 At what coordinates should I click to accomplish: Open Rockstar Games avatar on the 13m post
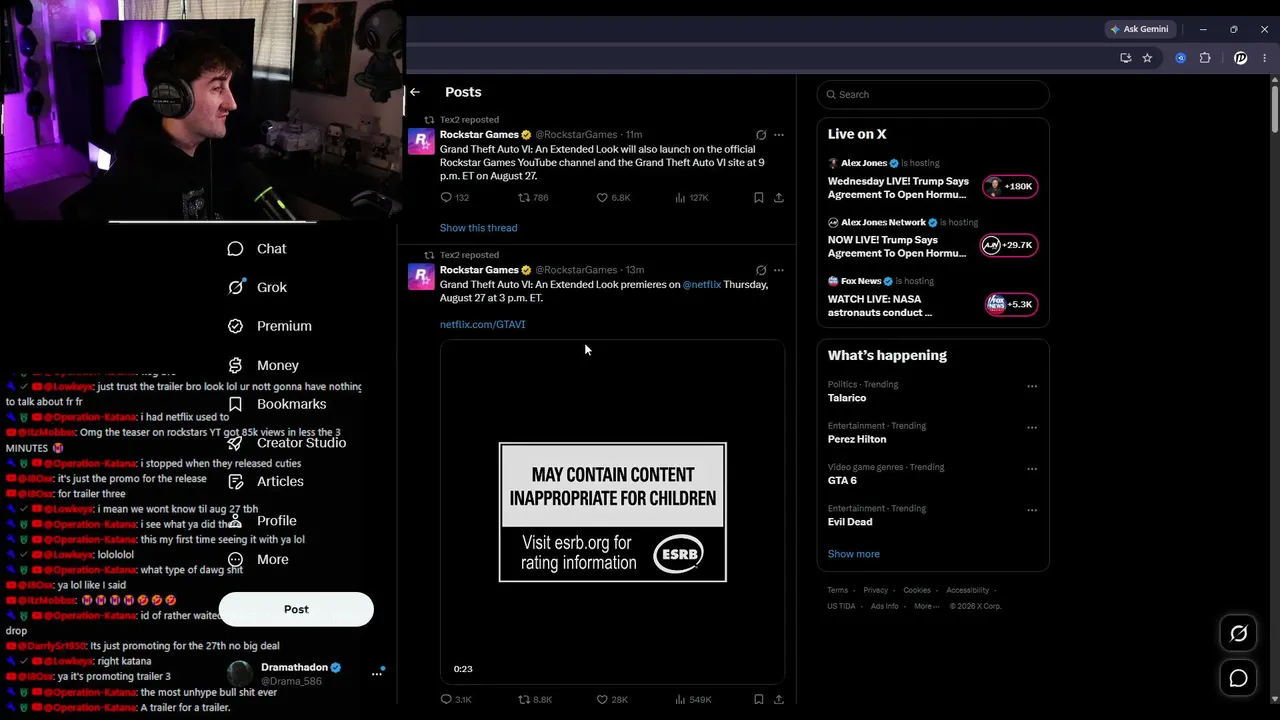(x=421, y=276)
